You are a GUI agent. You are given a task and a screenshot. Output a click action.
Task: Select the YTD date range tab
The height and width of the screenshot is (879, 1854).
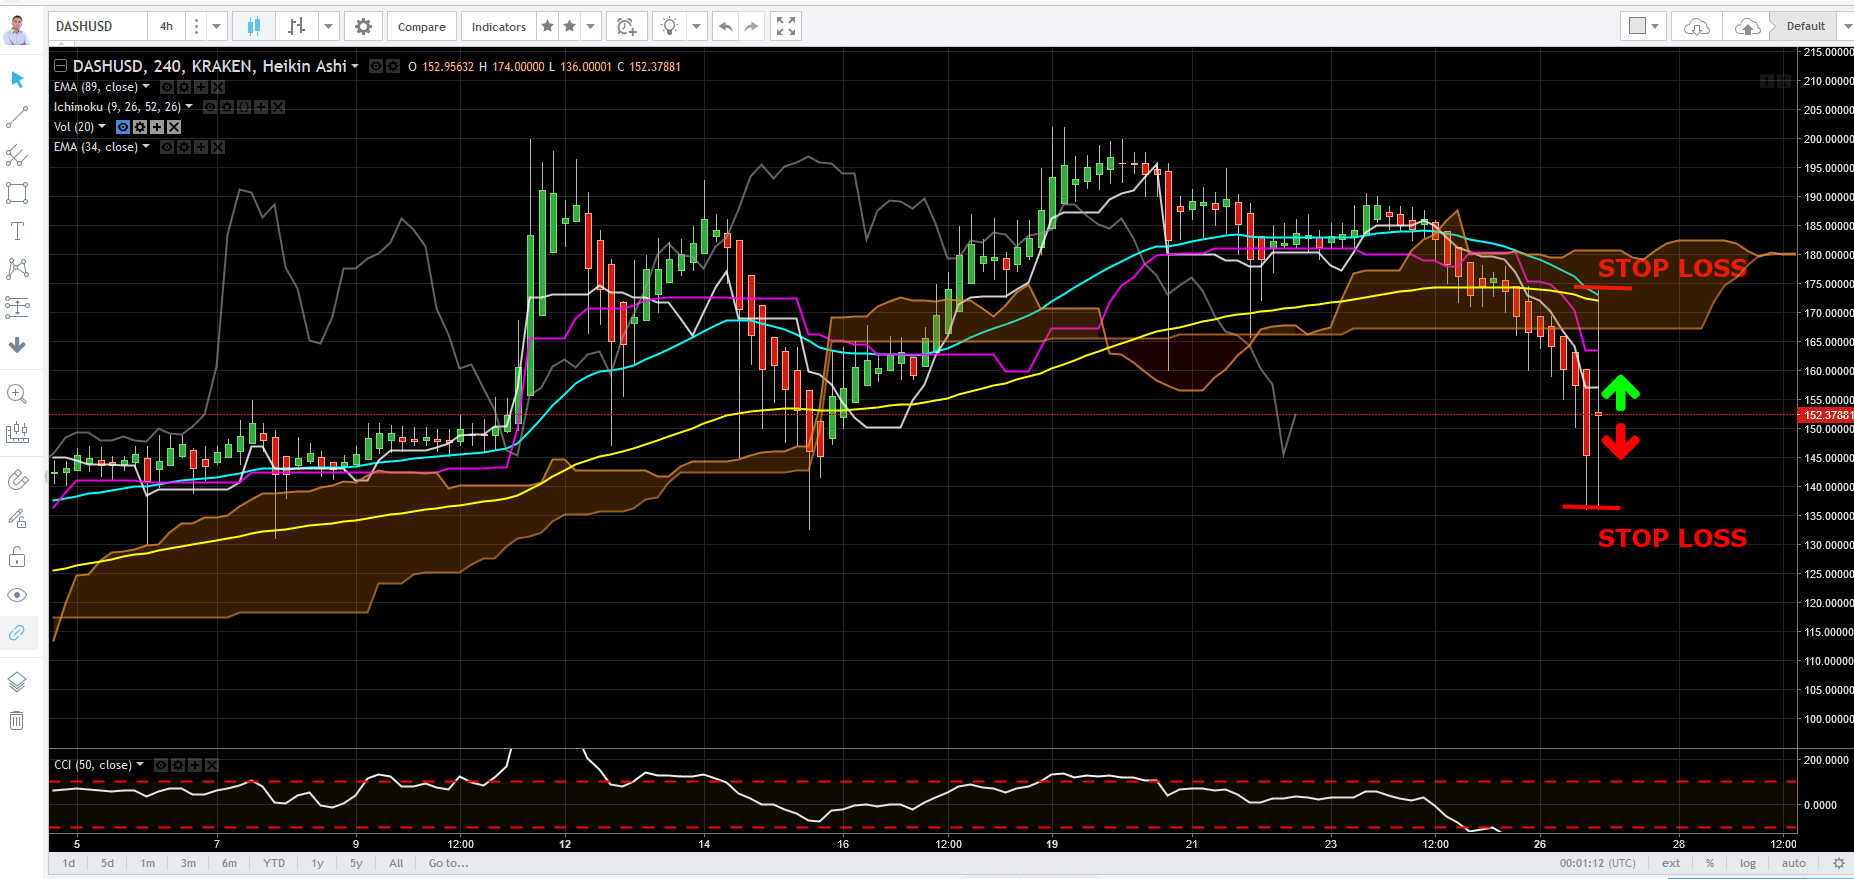coord(274,863)
